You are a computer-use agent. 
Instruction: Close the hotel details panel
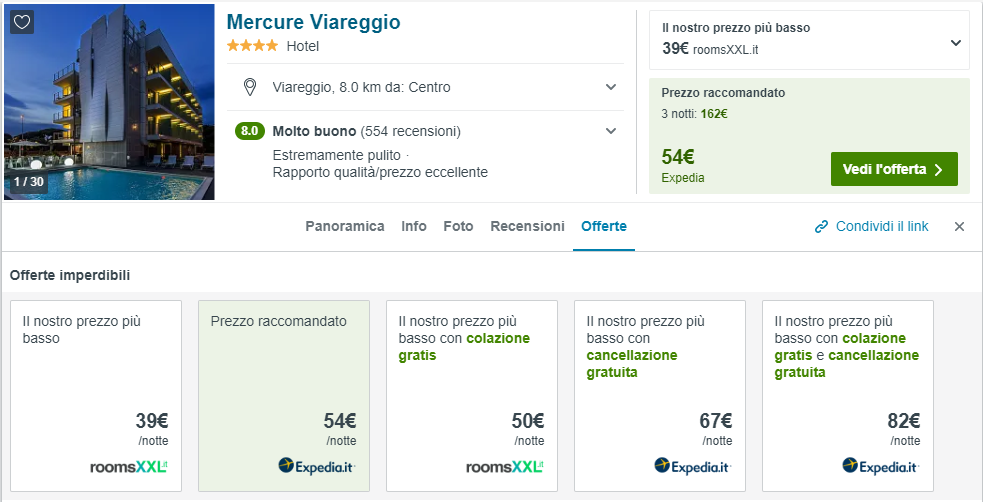959,227
